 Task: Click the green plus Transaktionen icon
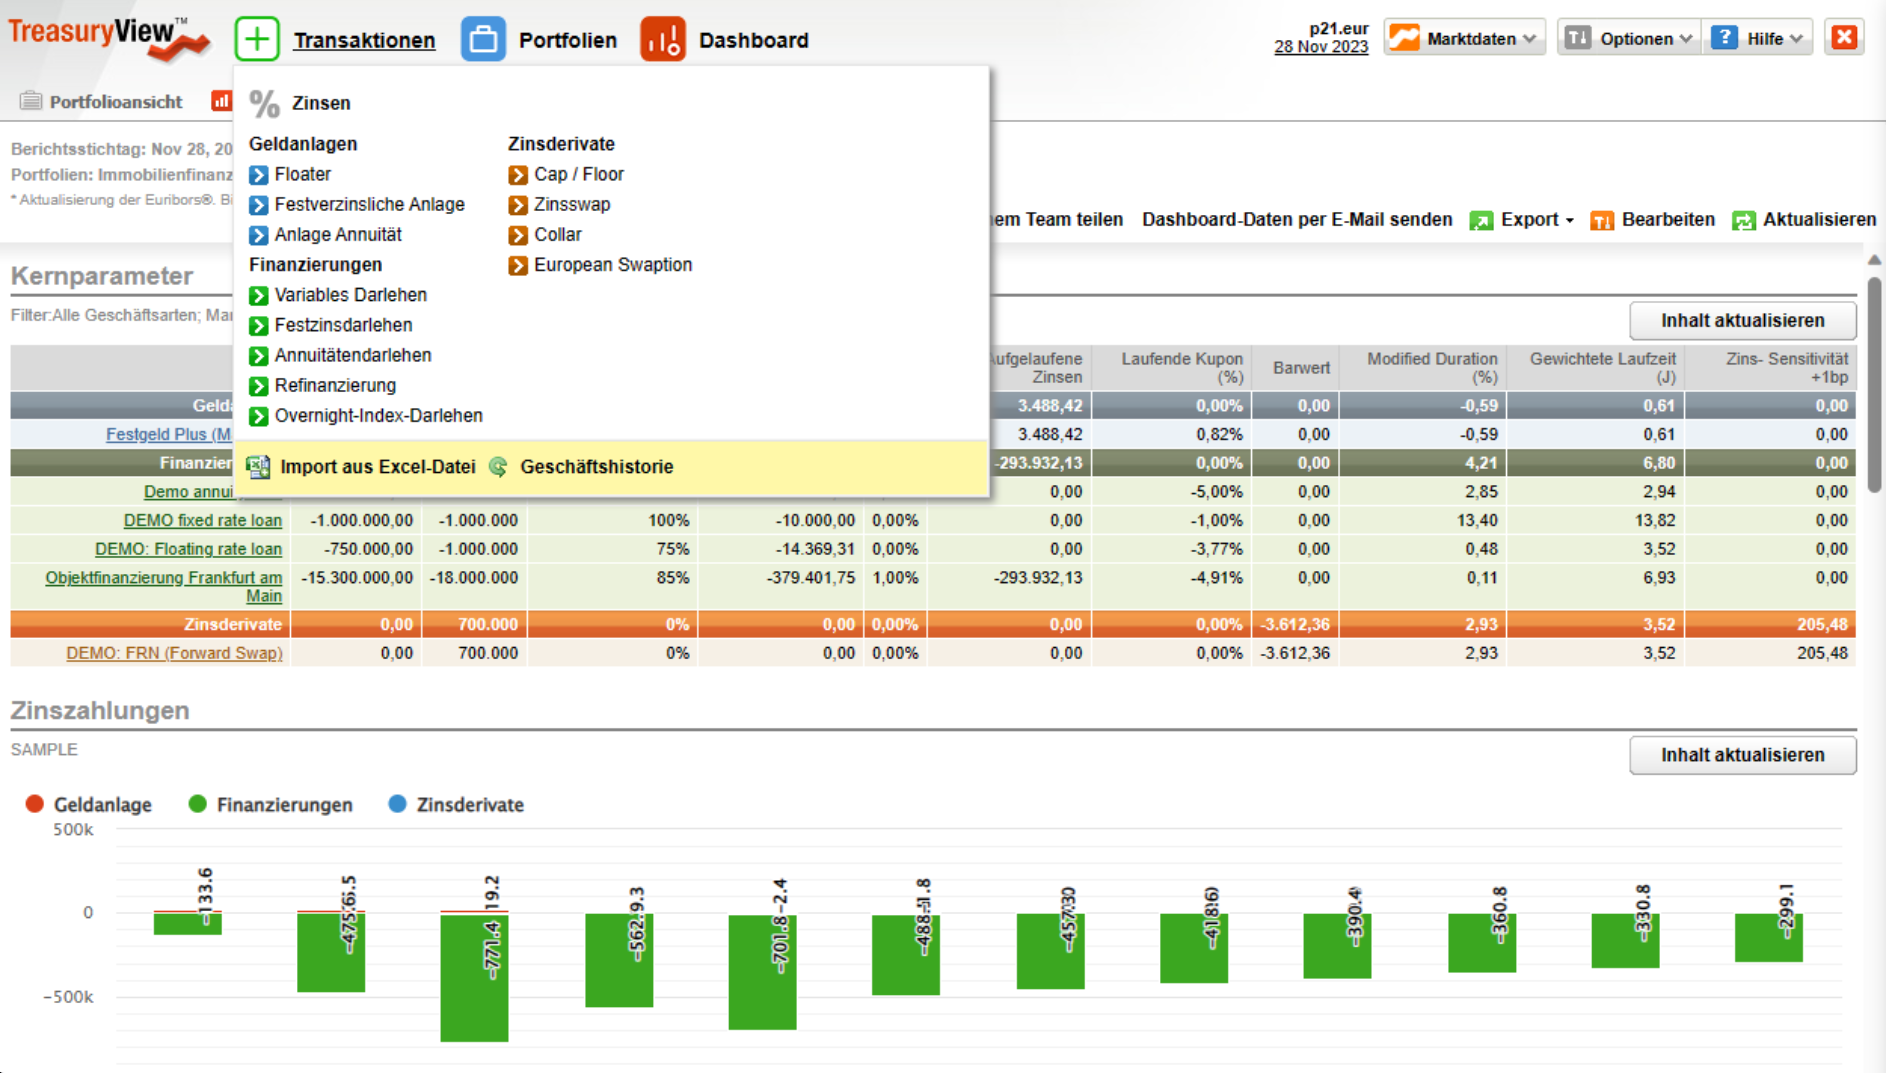(x=257, y=40)
